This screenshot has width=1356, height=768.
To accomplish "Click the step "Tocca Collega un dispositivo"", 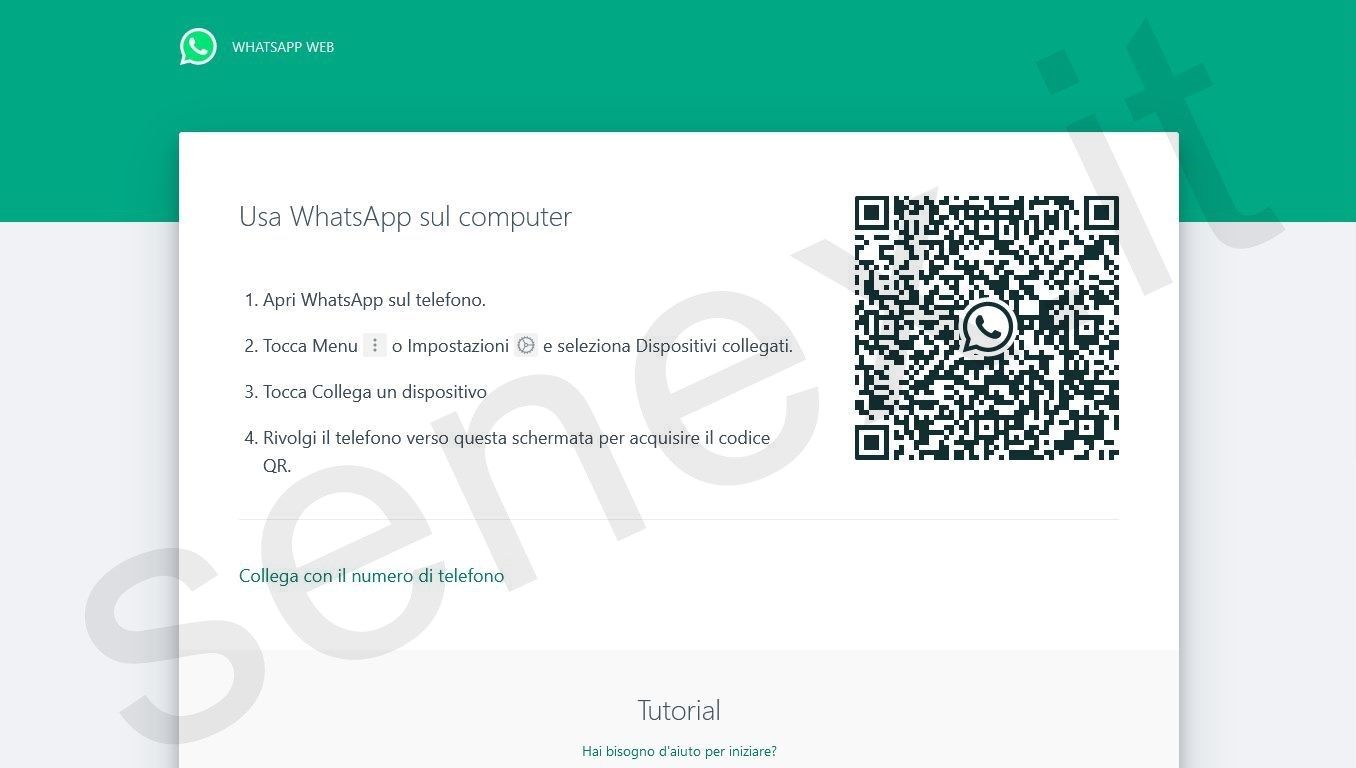I will point(375,392).
